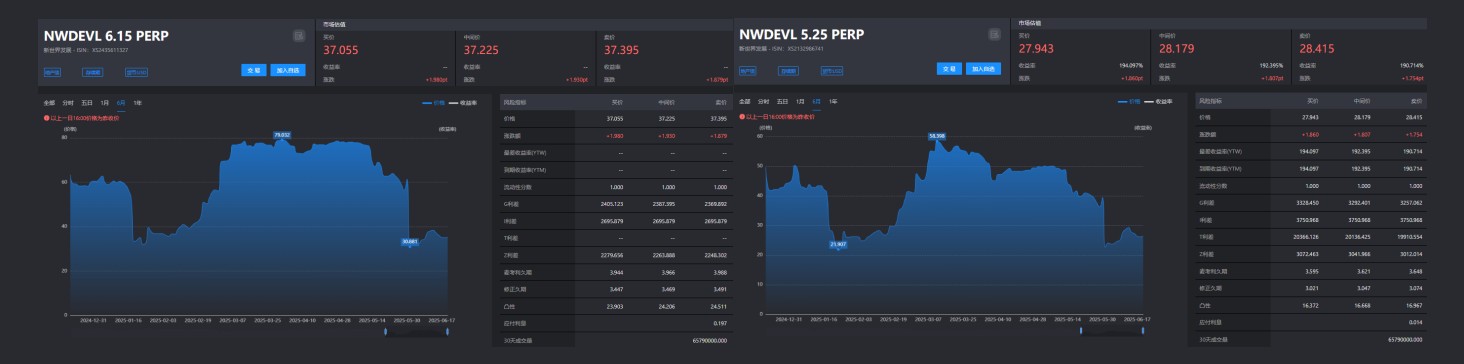Click the red warning icon above the left chart
Screen dimensions: 1464x364
46,118
